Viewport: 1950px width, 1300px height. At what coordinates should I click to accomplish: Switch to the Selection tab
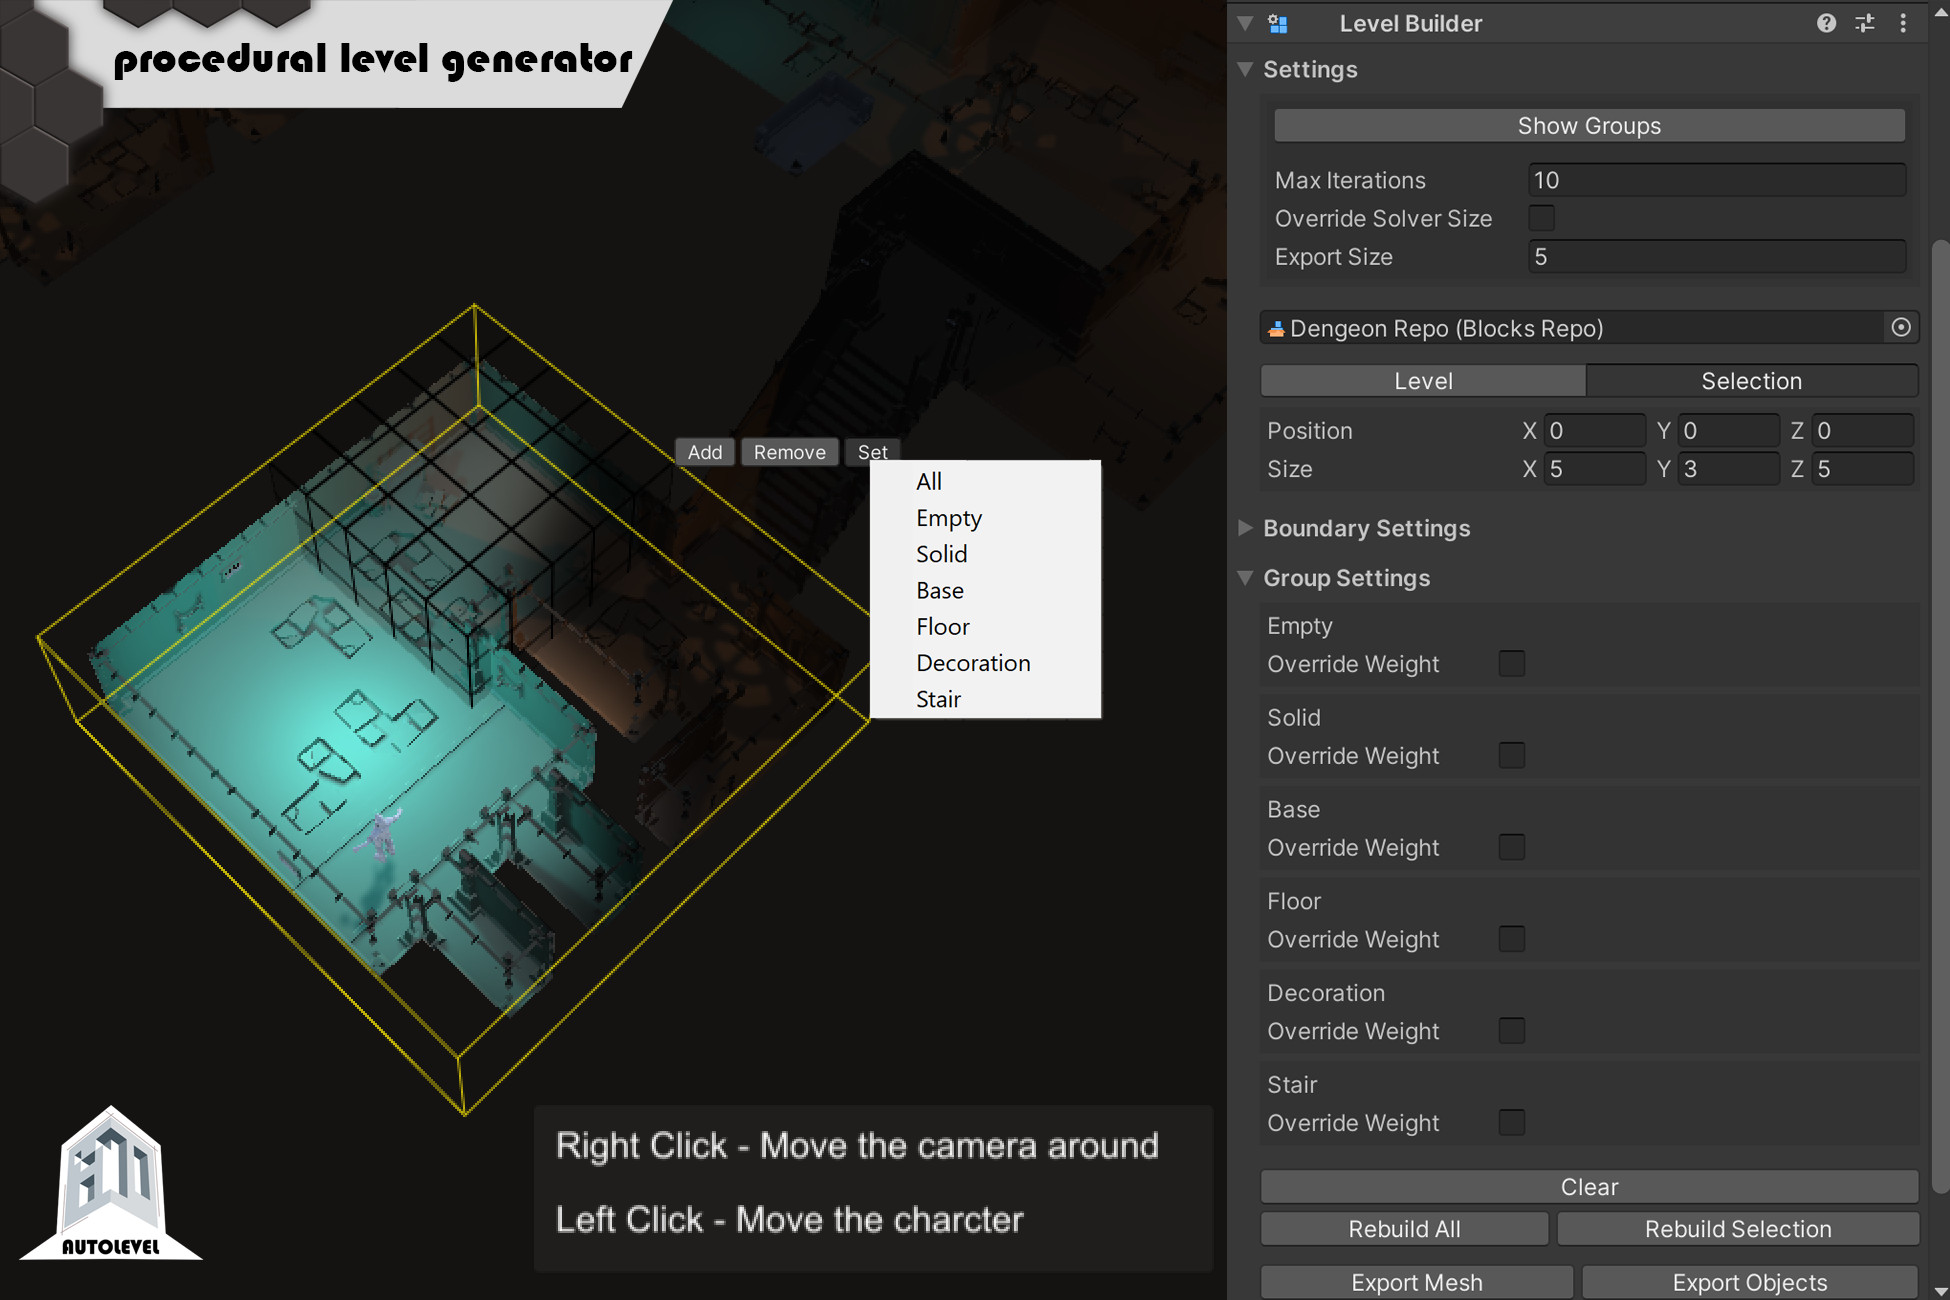[x=1752, y=381]
